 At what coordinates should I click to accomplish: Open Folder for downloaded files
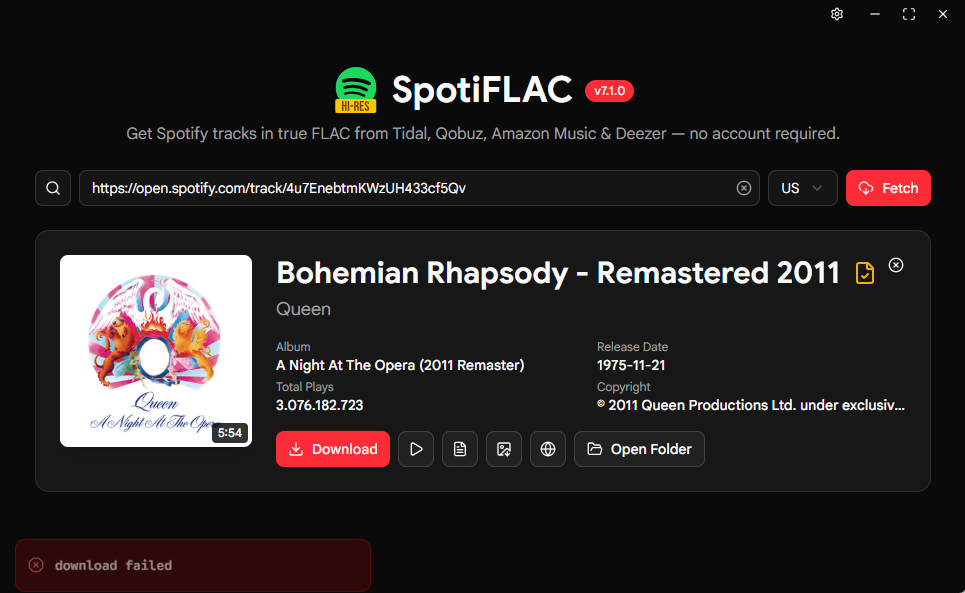tap(639, 449)
